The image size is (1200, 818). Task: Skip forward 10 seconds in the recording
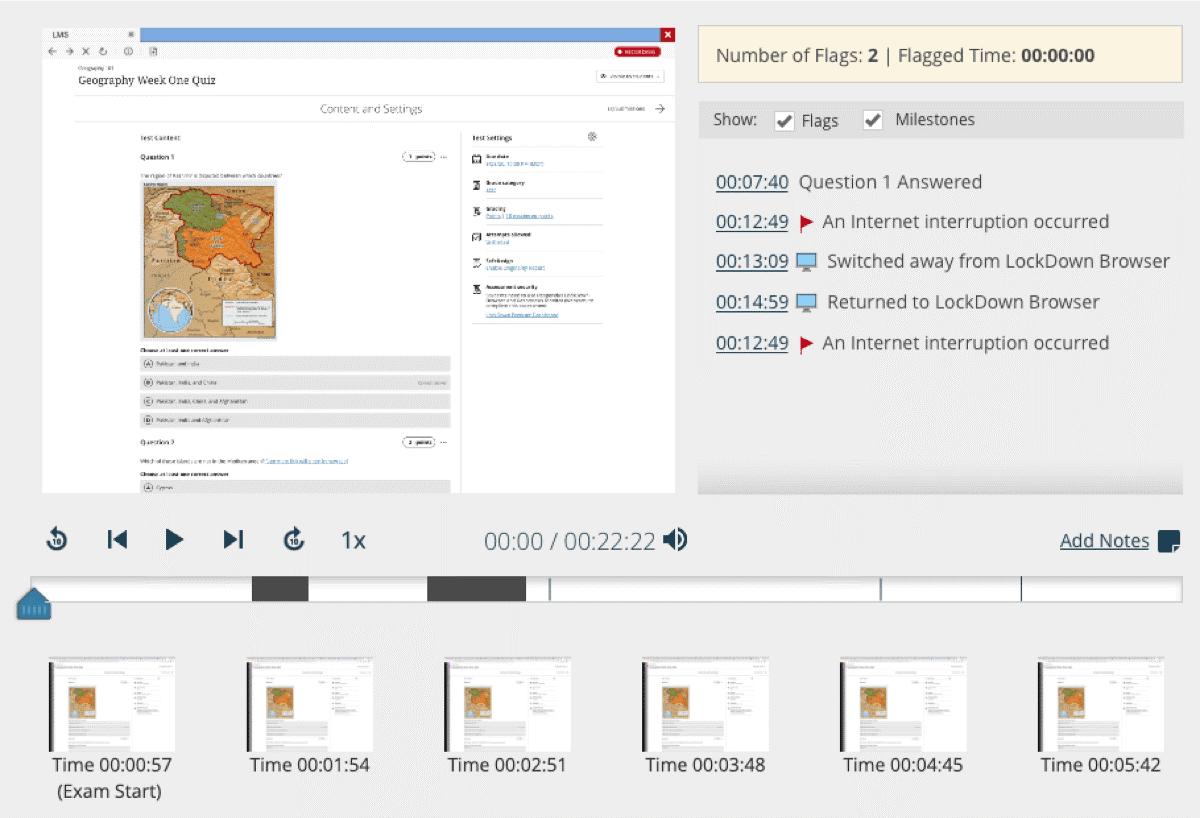tap(293, 538)
